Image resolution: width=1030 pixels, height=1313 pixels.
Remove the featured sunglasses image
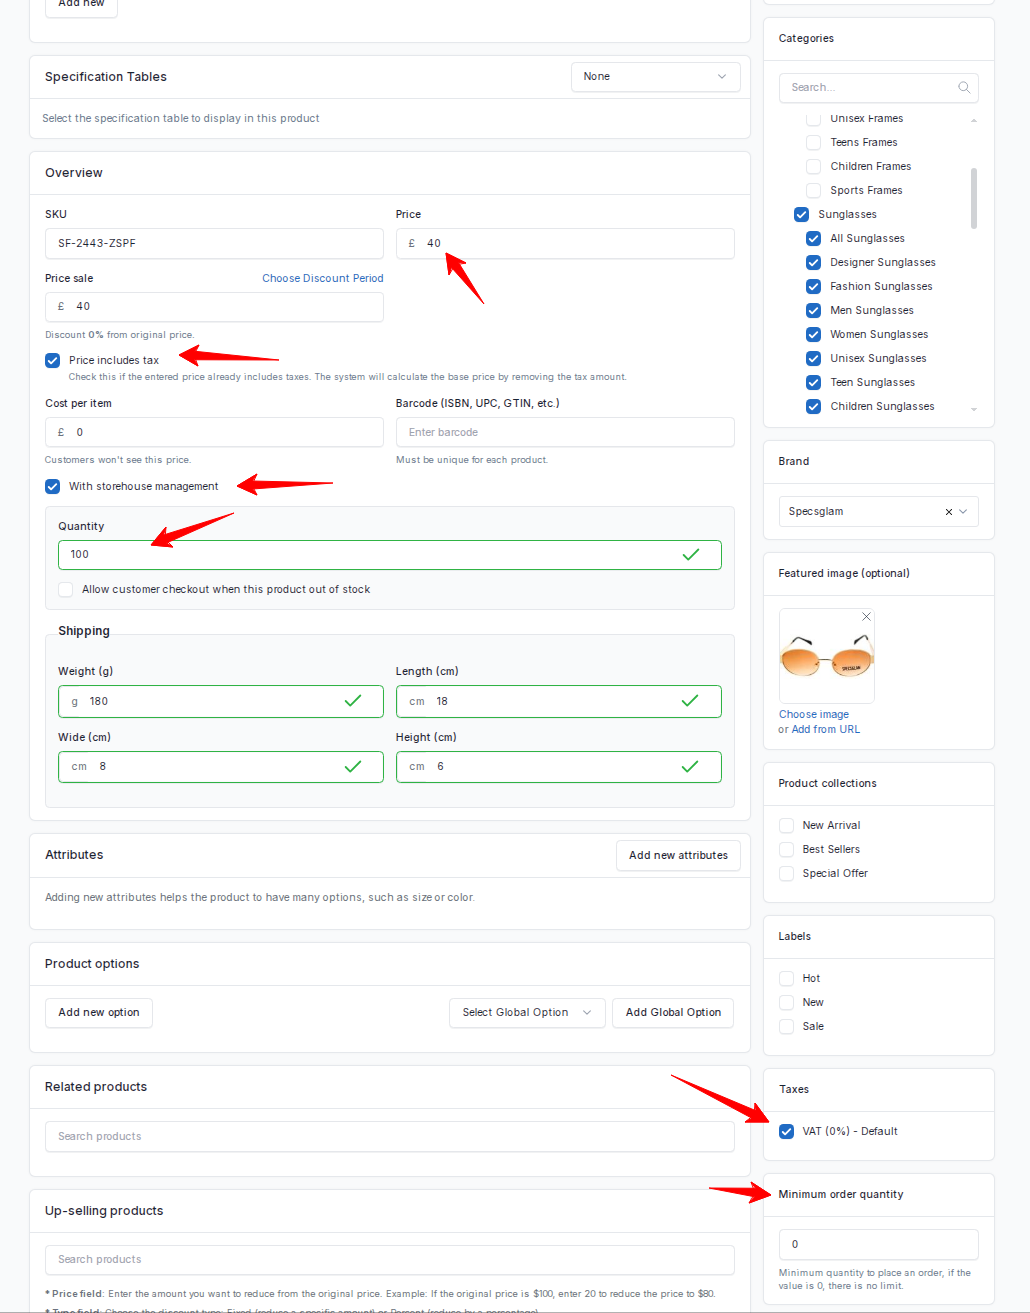(867, 617)
